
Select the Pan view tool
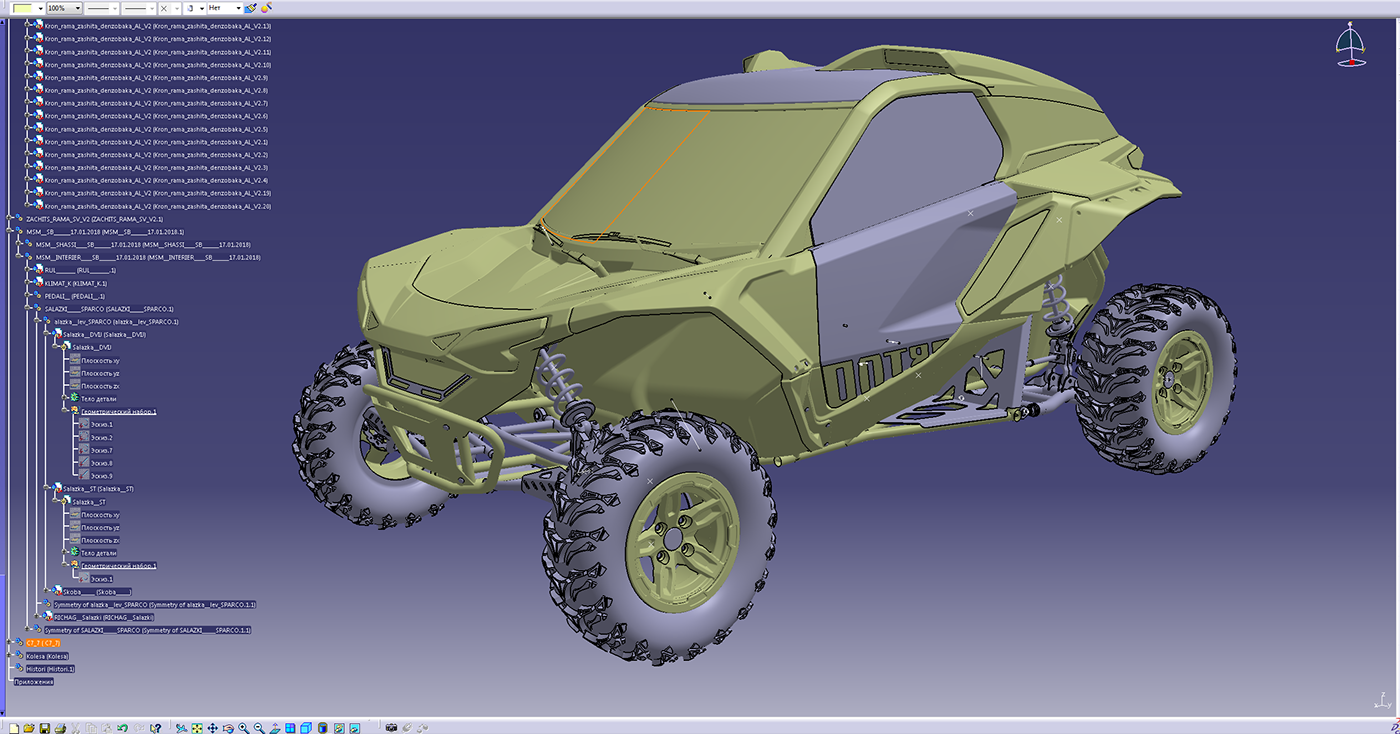coord(212,727)
